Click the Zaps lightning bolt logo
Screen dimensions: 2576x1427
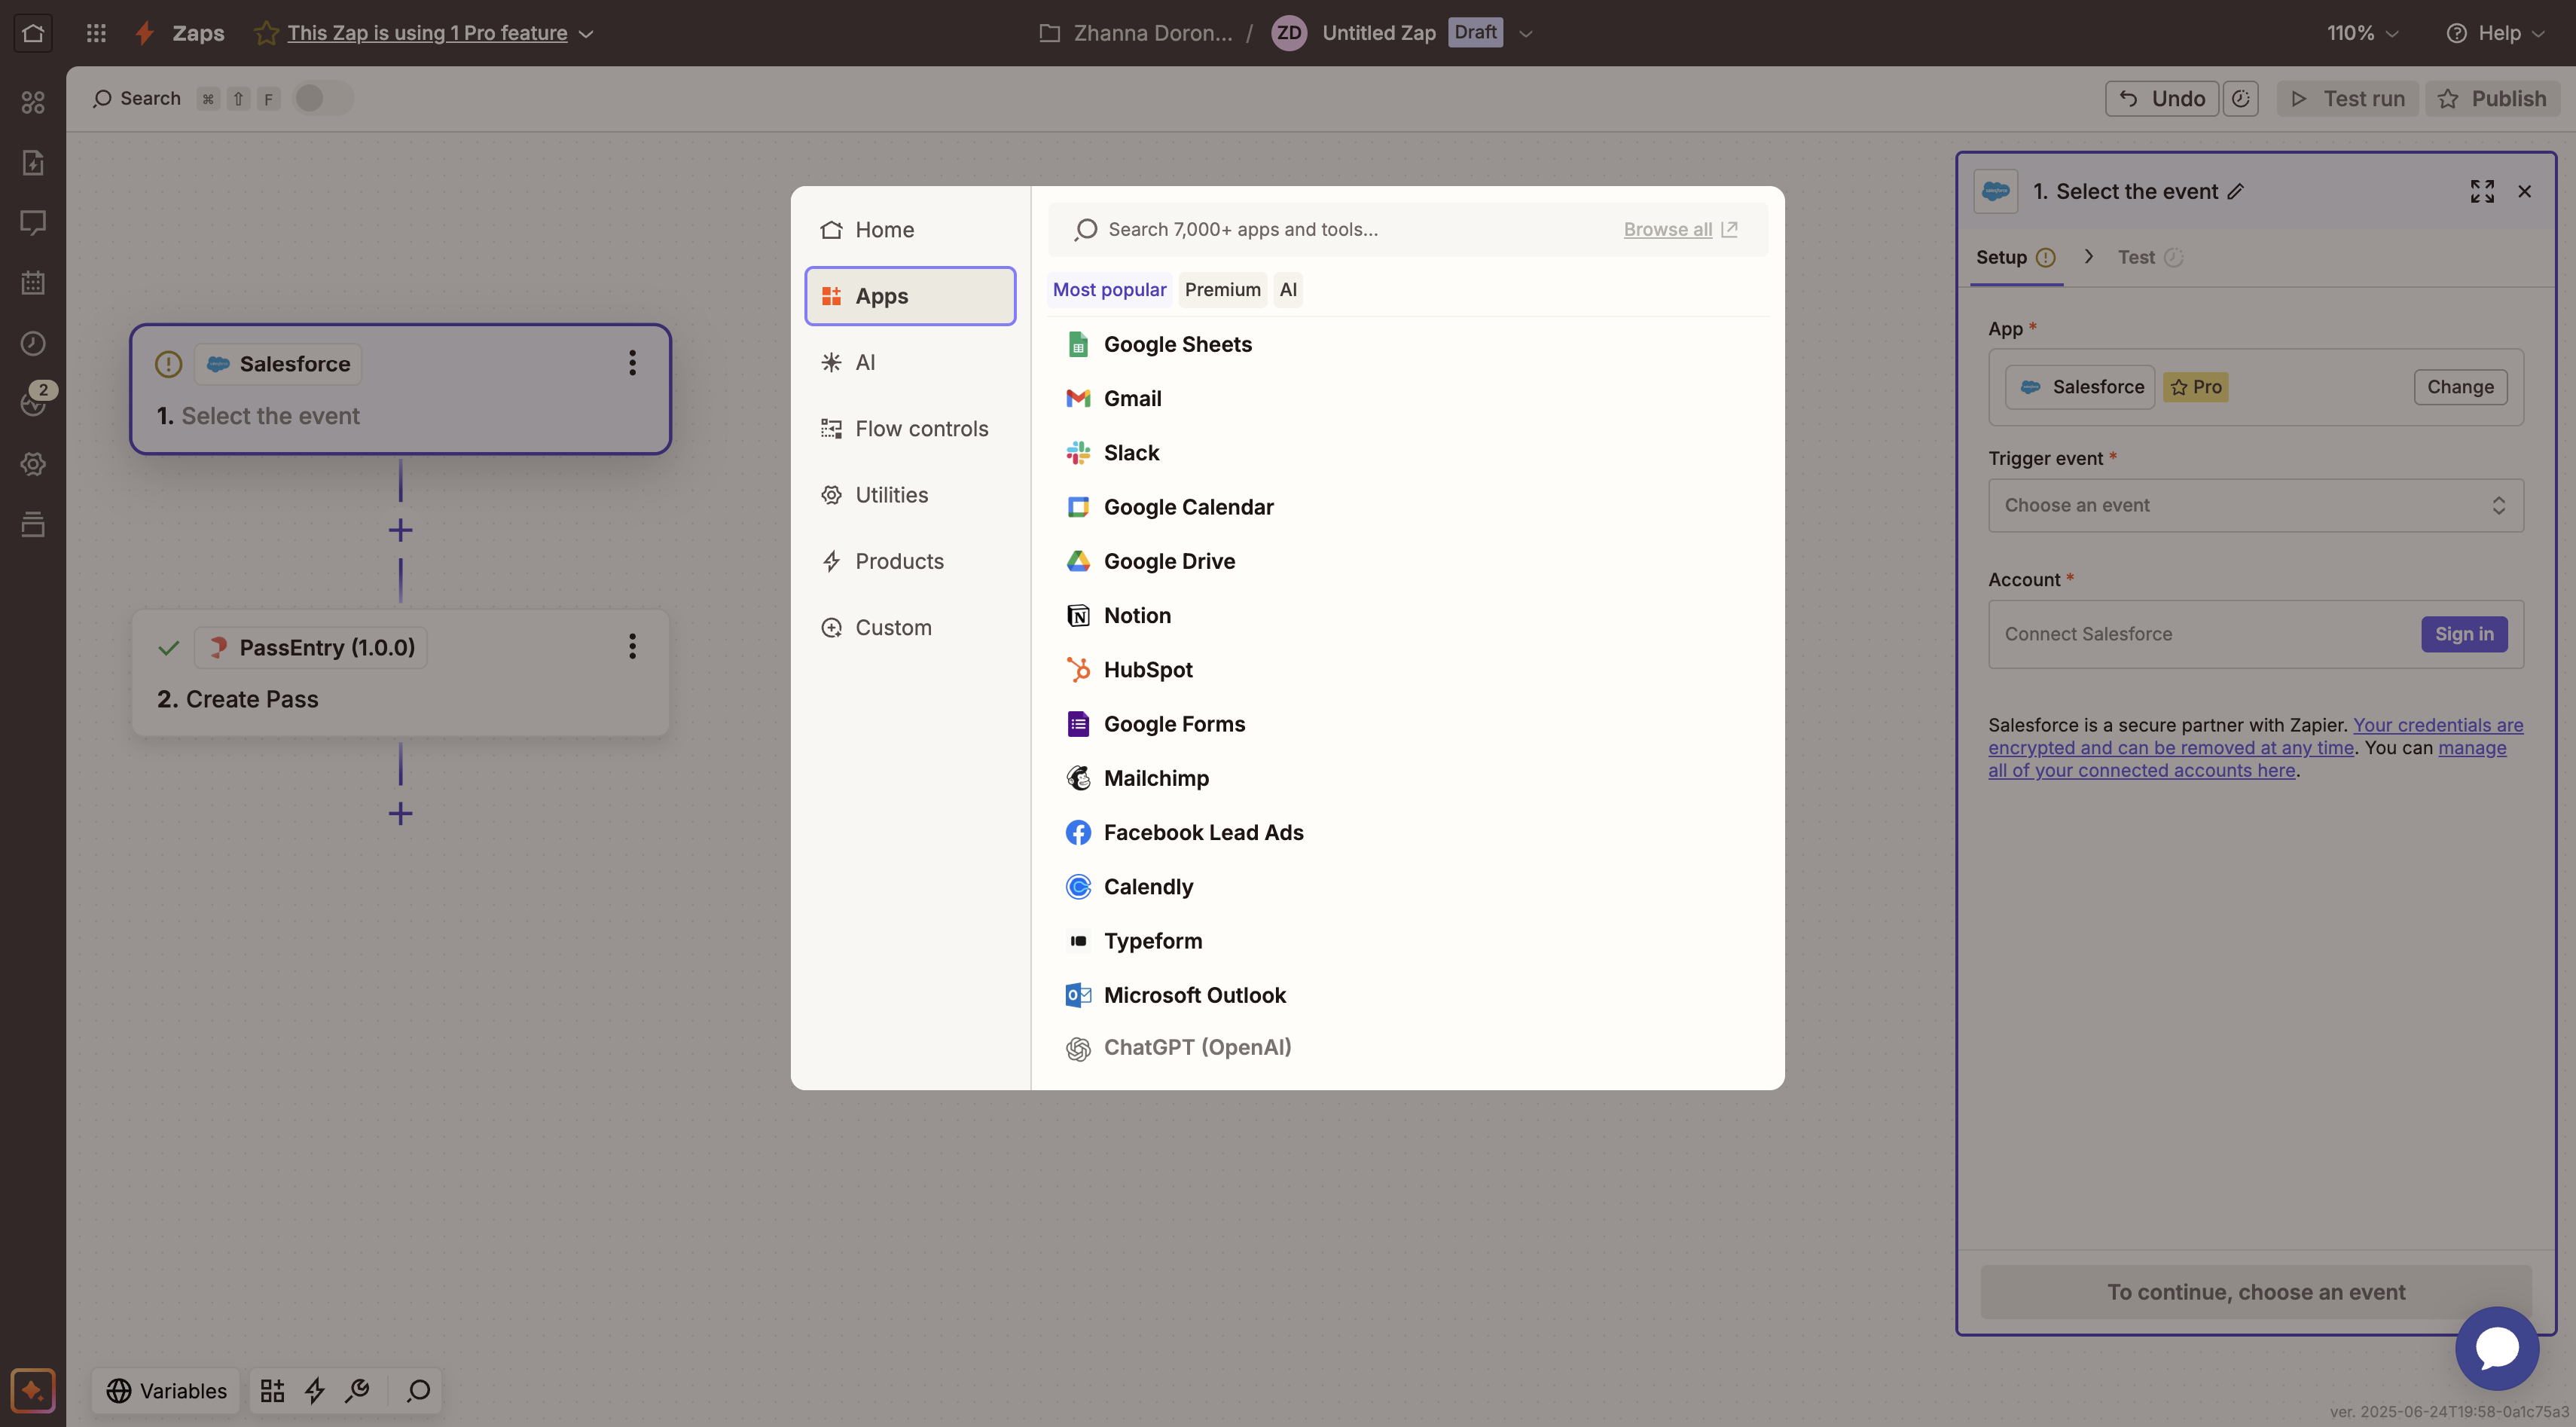[x=145, y=33]
